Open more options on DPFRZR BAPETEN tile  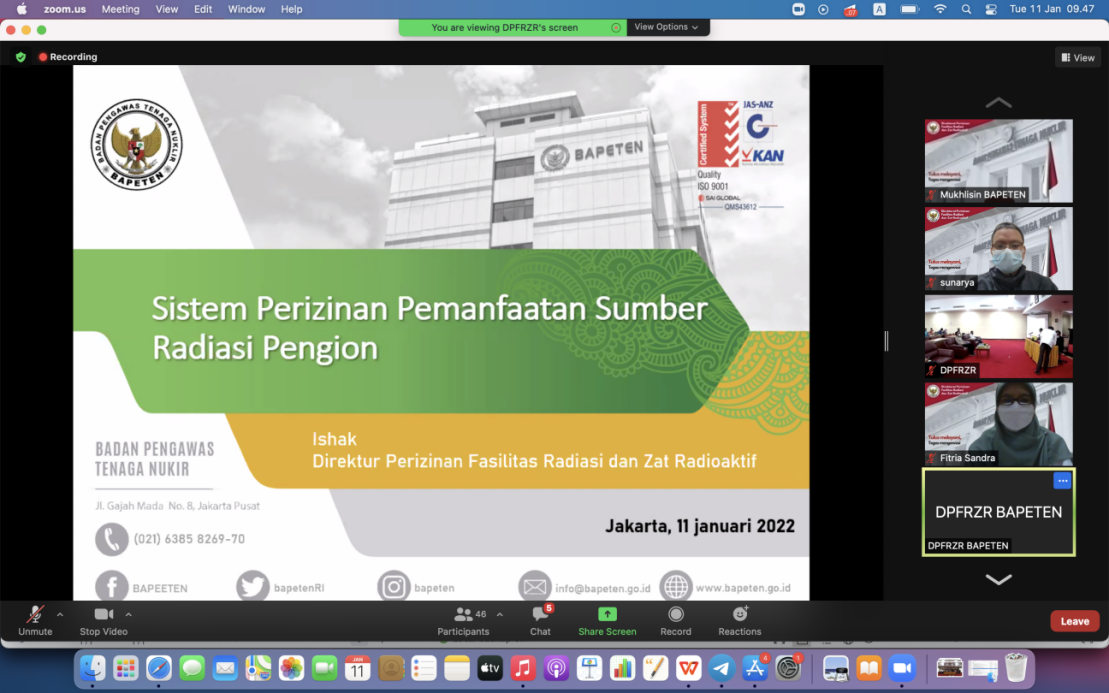[x=1062, y=481]
